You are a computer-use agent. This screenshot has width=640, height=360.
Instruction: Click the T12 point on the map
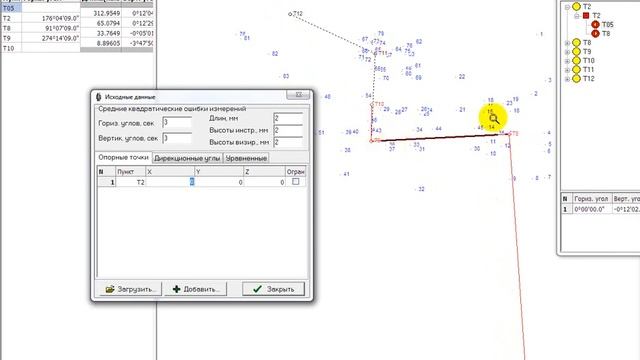click(x=290, y=14)
